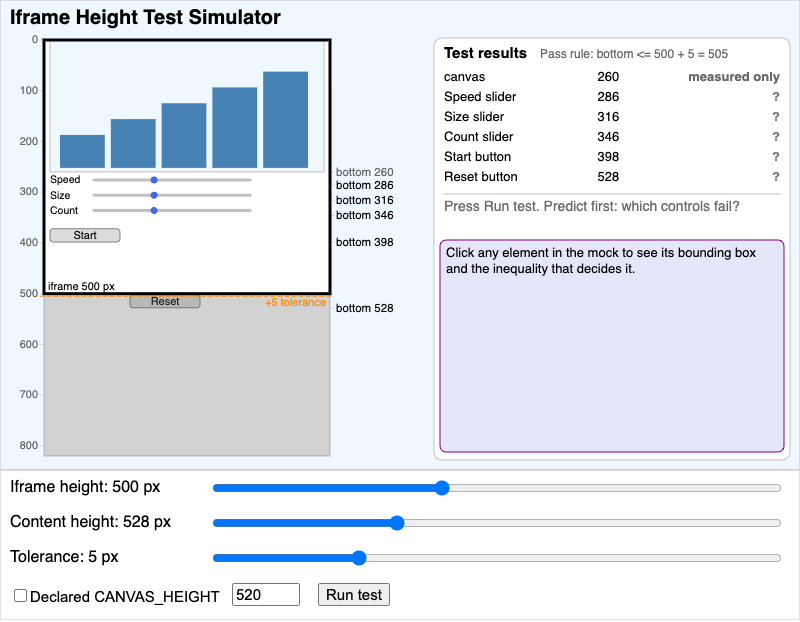Click the 'bottom 528' annotation label

364,308
